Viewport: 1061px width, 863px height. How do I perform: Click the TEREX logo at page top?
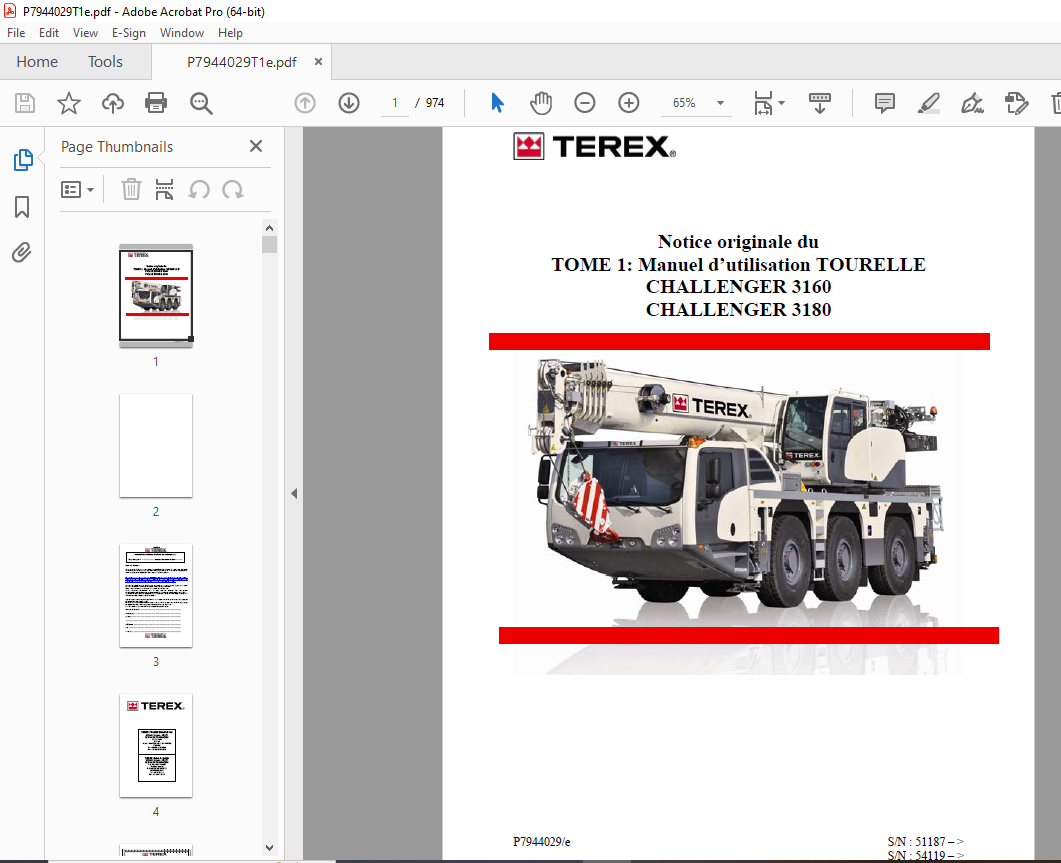click(x=595, y=146)
